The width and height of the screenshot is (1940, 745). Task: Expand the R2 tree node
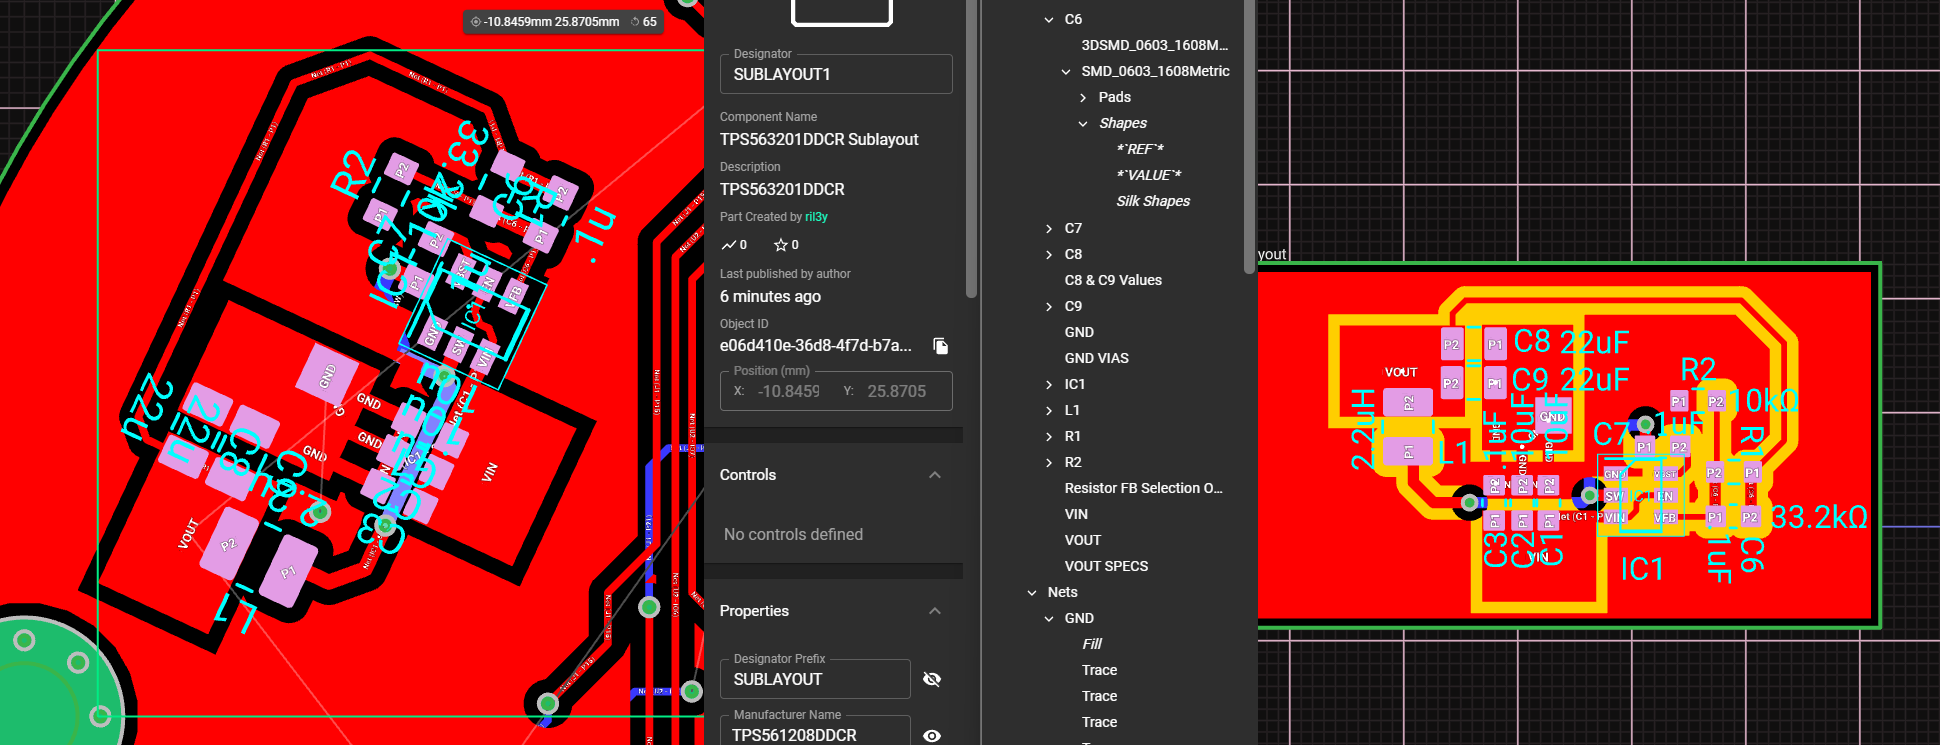pyautogui.click(x=1049, y=462)
